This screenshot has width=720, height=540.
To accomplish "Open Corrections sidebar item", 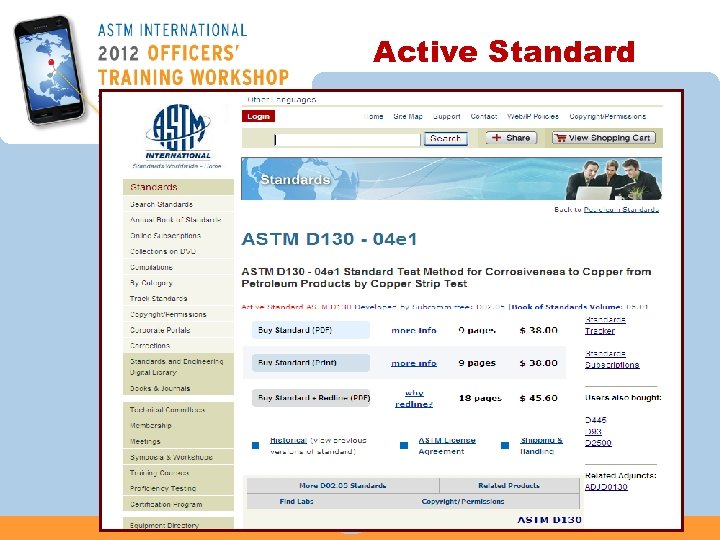I will (150, 346).
